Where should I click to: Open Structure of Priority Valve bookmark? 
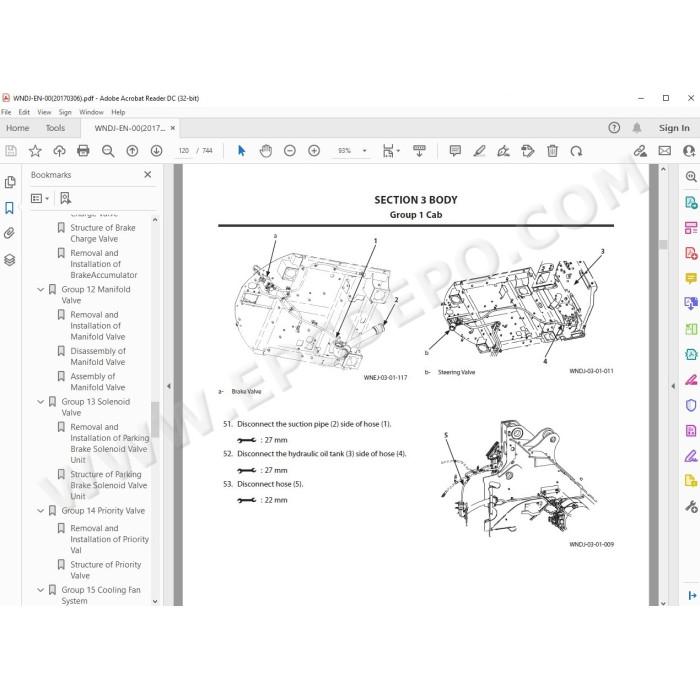pyautogui.click(x=106, y=570)
